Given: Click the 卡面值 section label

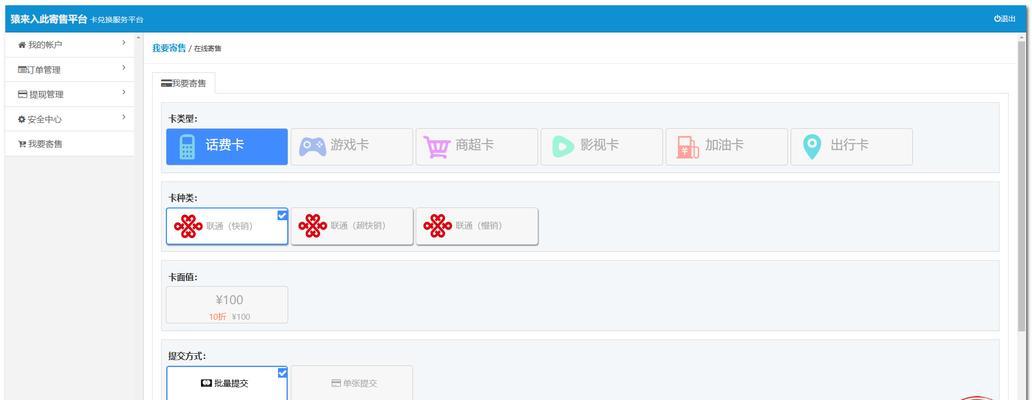Looking at the screenshot, I should point(183,277).
